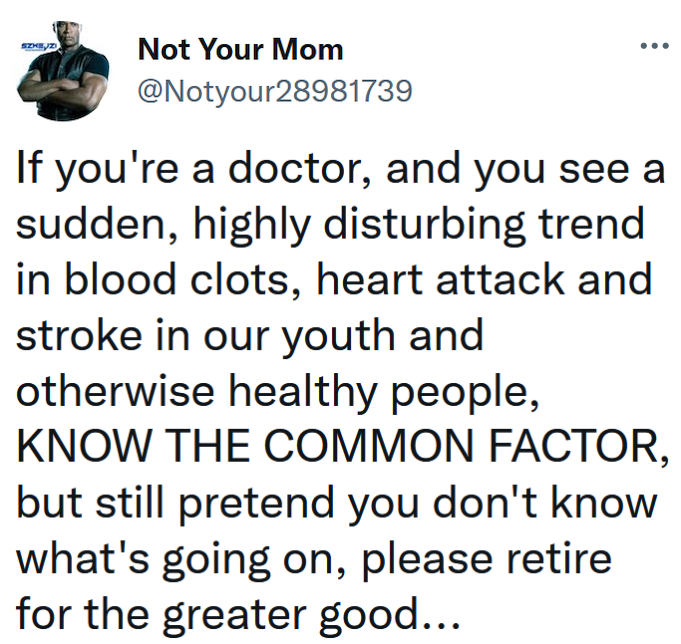Click the Not Your Mom profile avatar
Viewport: 681px width, 644px height.
point(63,70)
